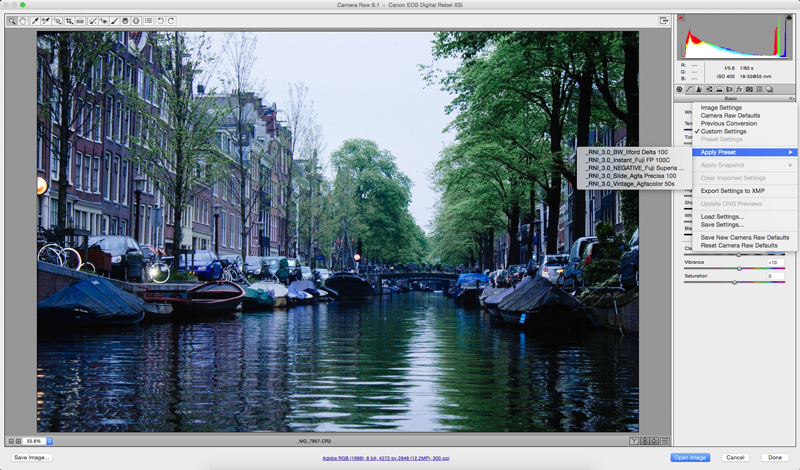
Task: Open the Effects (fx) panel tab
Action: (x=739, y=89)
